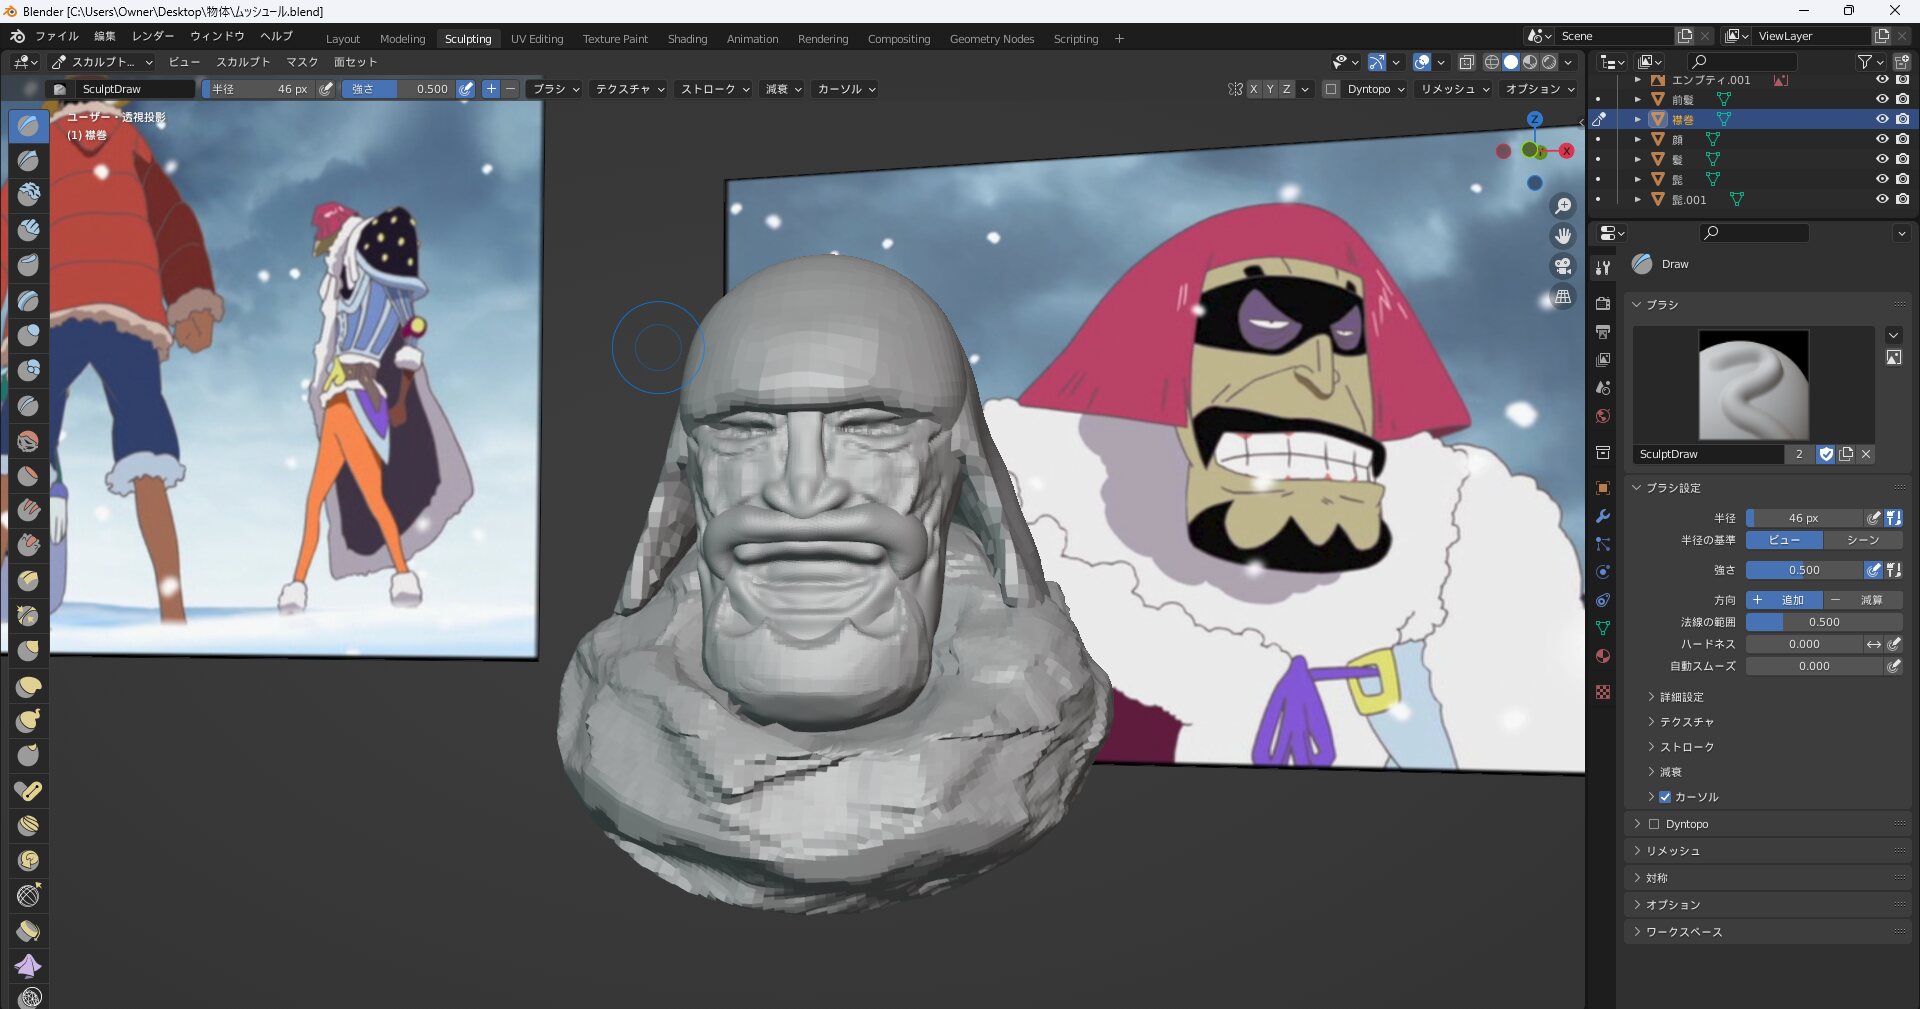Click the 強さ strength slider in properties
1920x1009 pixels.
pyautogui.click(x=1804, y=570)
